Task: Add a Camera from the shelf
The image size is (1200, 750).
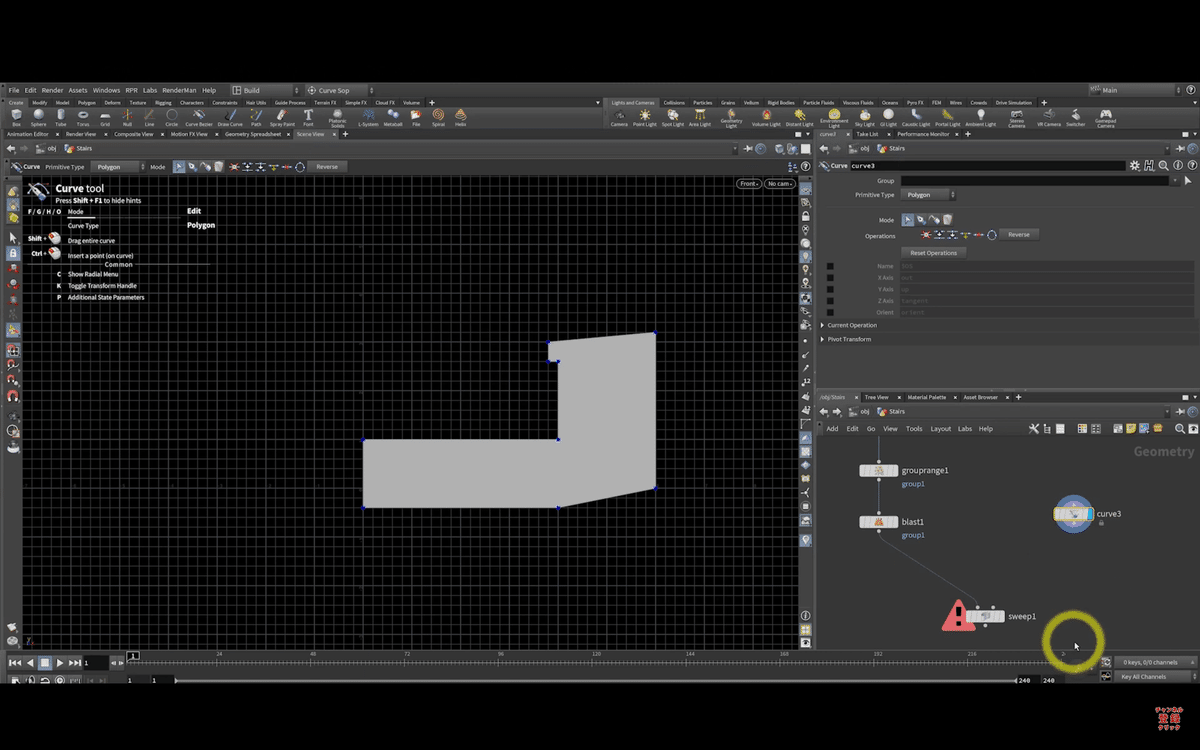Action: click(x=619, y=118)
